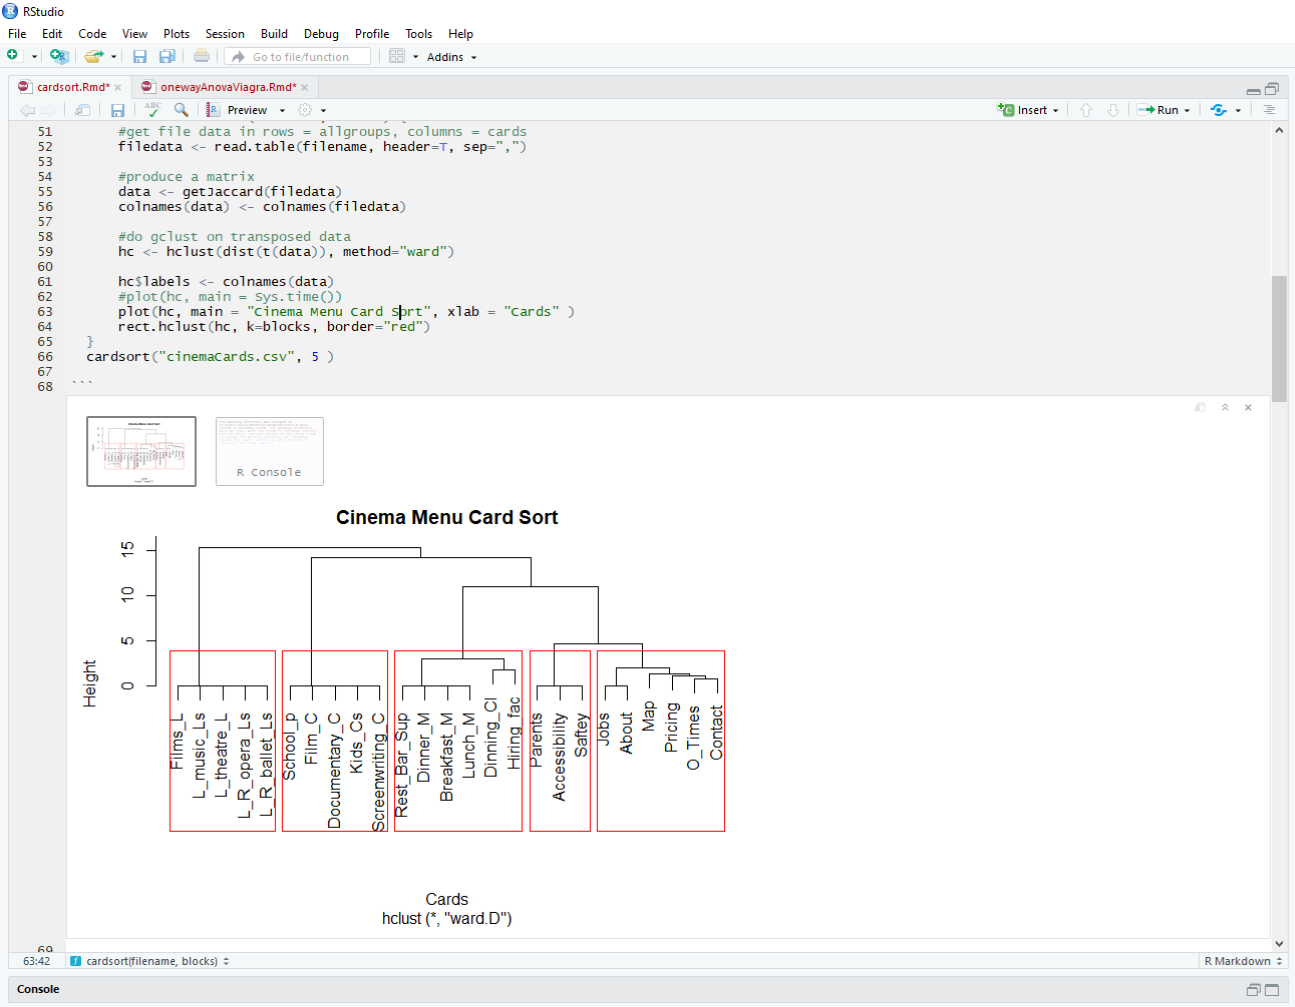
Task: Click the Print icon in main toolbar
Action: 201,56
